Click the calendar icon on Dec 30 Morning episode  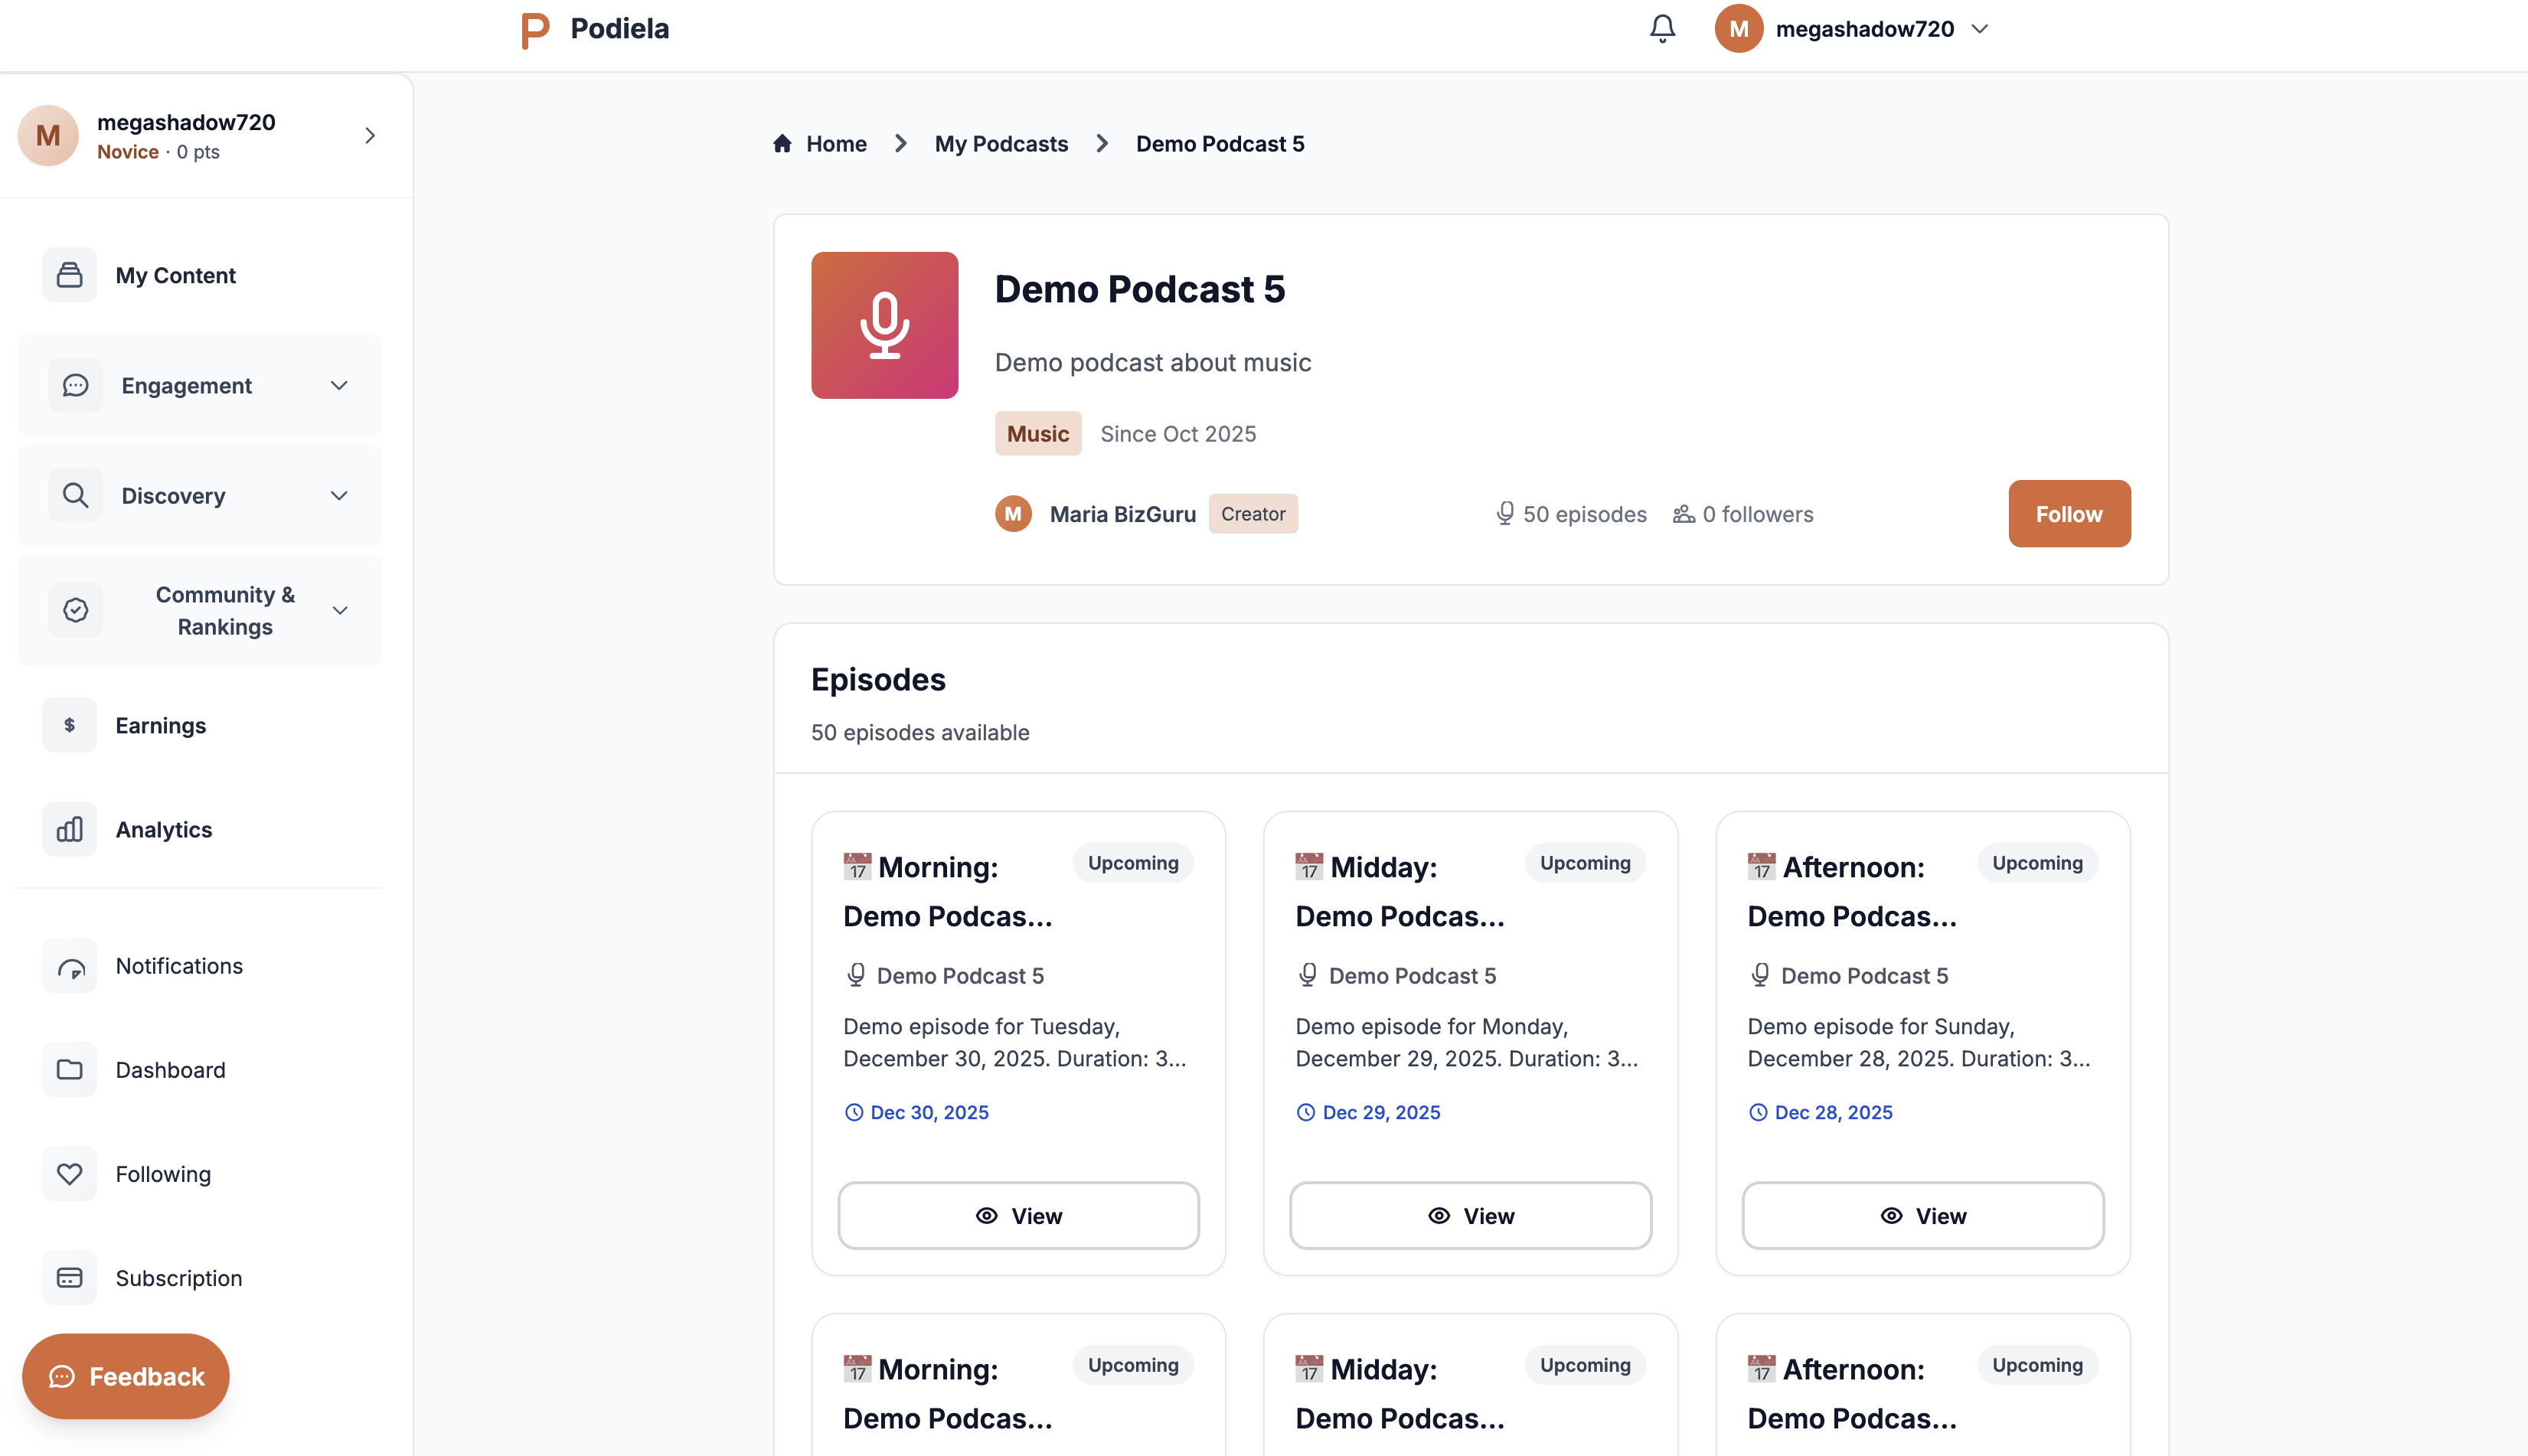coord(857,866)
